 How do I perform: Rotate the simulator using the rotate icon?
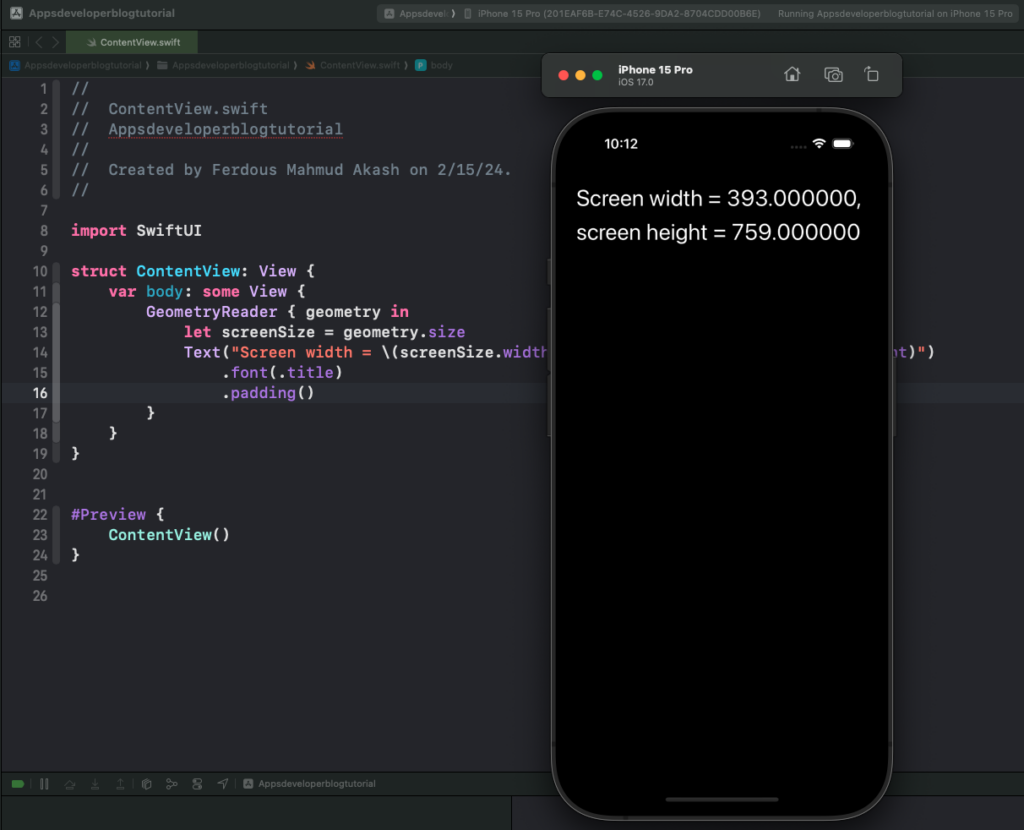tap(871, 75)
